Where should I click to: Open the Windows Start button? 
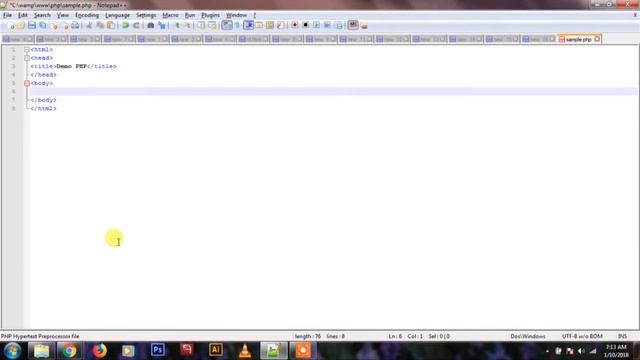13,351
